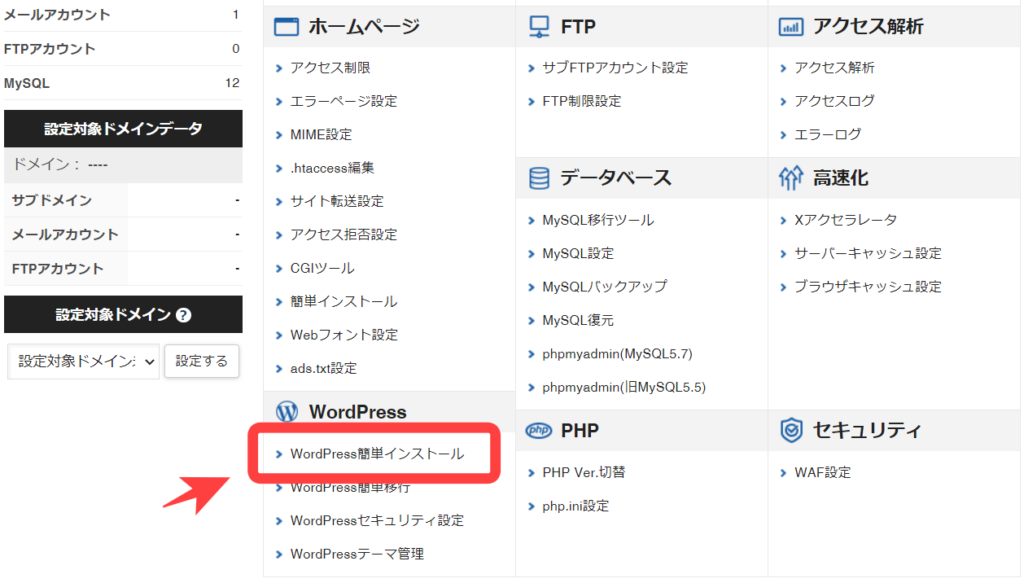Click the WordPress section heading text
This screenshot has width=1024, height=583.
(x=358, y=412)
